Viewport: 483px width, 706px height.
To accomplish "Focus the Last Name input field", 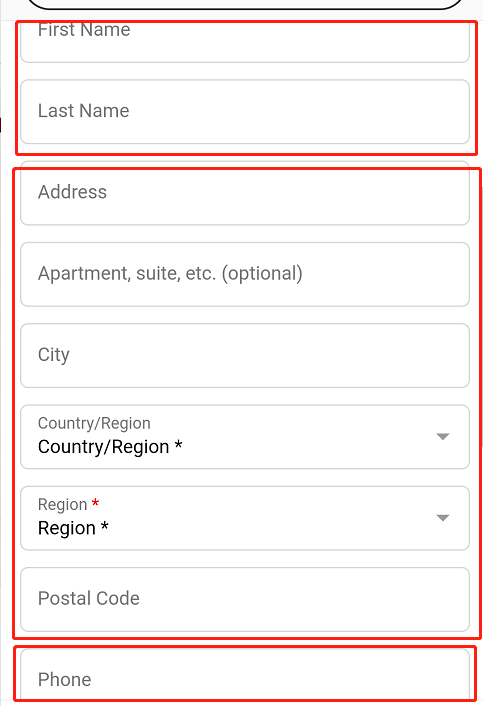I will click(x=245, y=112).
